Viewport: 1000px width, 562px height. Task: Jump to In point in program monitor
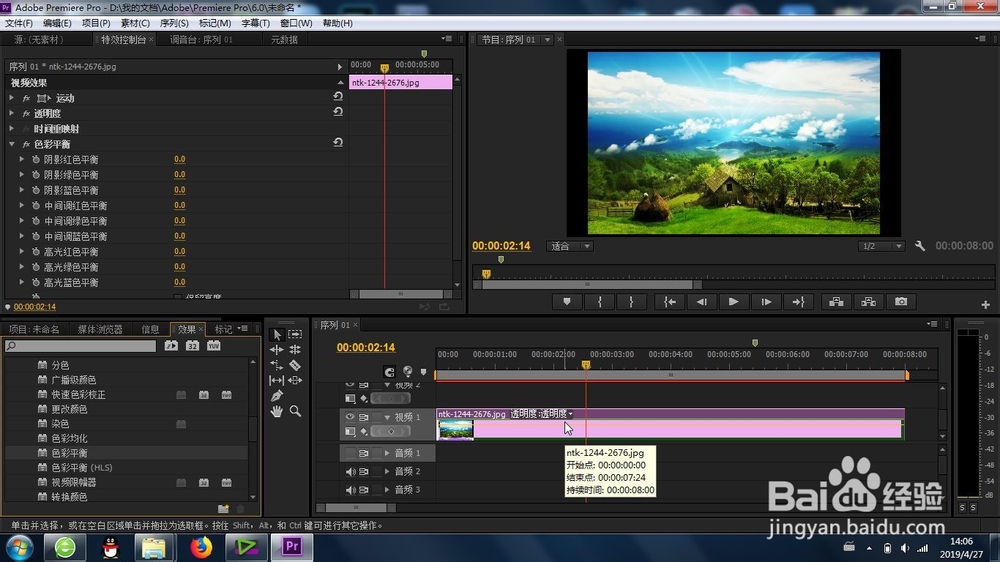[x=670, y=302]
